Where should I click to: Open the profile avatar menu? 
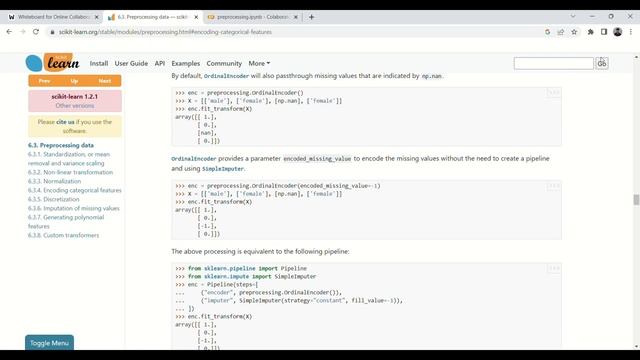[618, 32]
